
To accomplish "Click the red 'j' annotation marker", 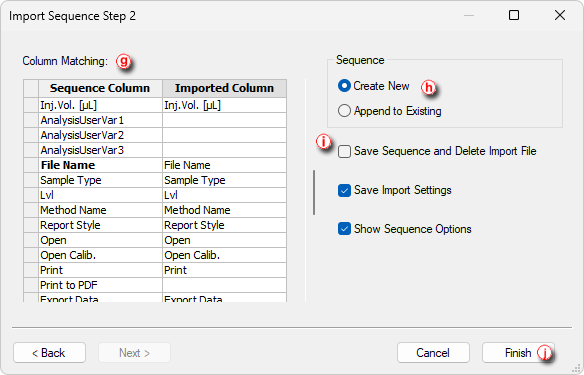I will pos(544,352).
